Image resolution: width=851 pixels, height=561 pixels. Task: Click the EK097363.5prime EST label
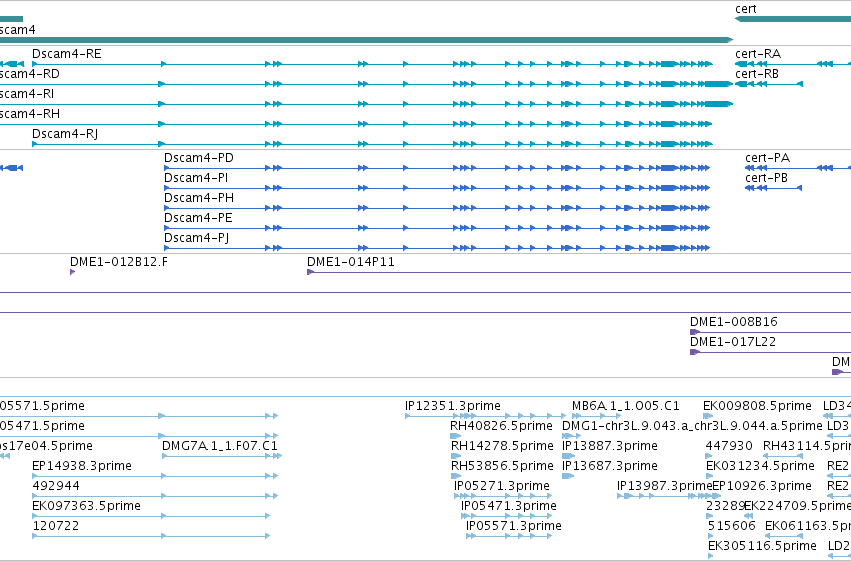[x=86, y=506]
